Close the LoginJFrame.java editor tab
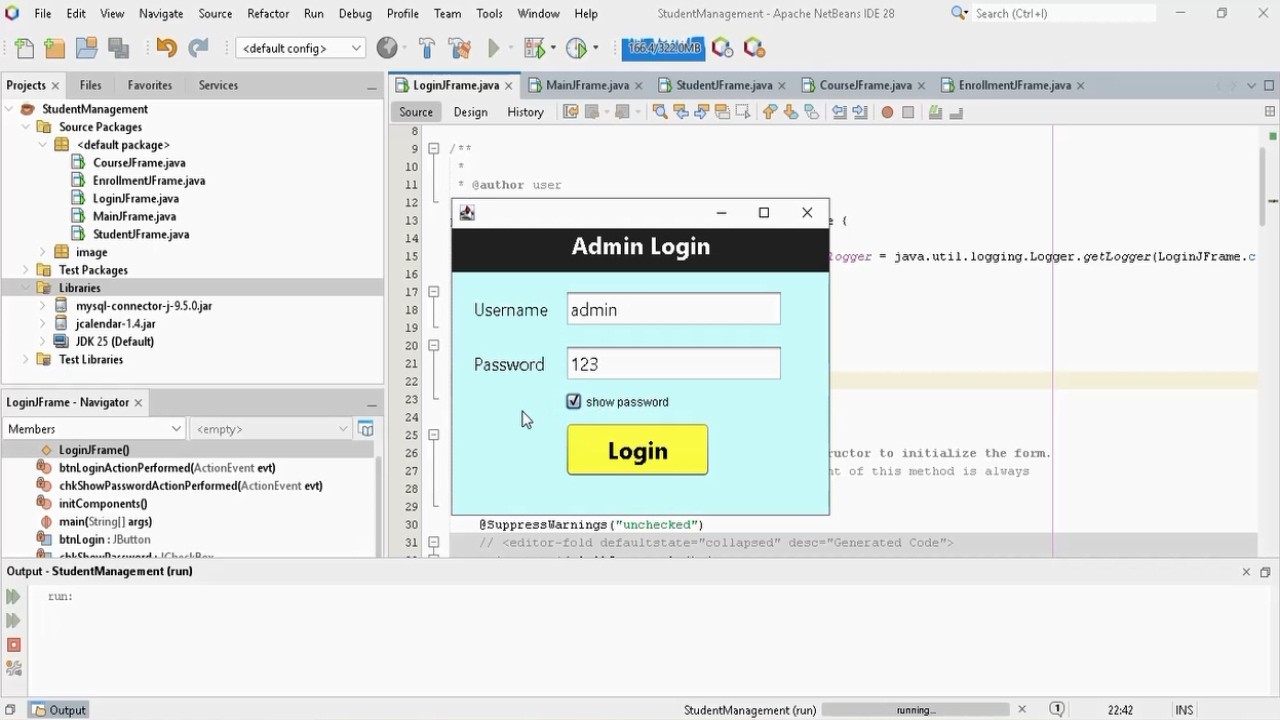This screenshot has height=720, width=1280. coord(509,85)
